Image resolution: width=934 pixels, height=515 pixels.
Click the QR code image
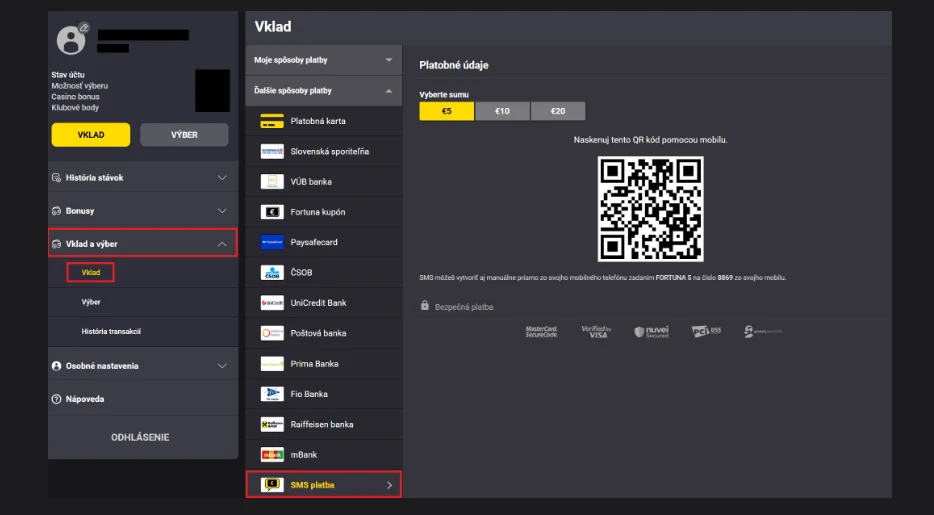tap(650, 209)
